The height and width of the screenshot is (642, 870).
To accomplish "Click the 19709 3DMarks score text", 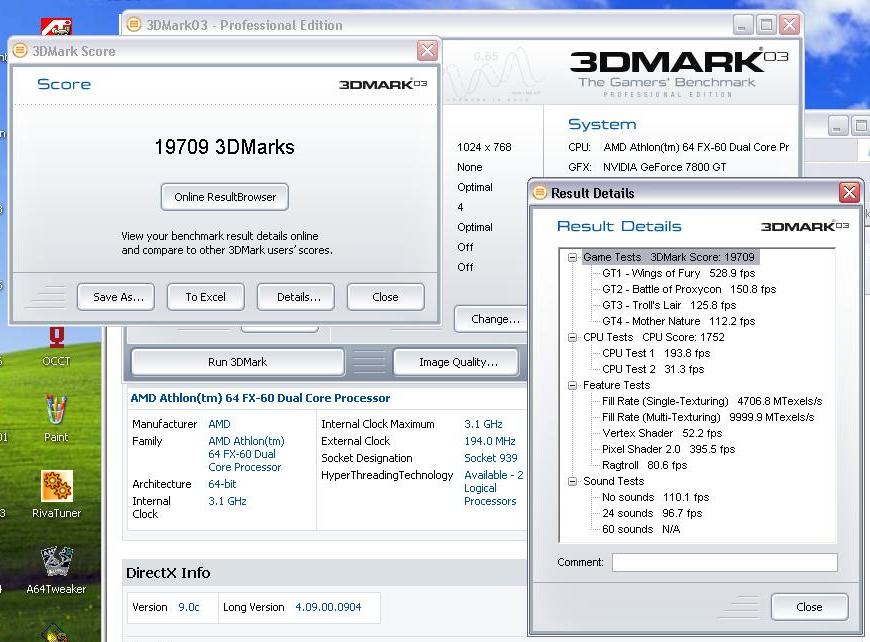I will pos(224,147).
